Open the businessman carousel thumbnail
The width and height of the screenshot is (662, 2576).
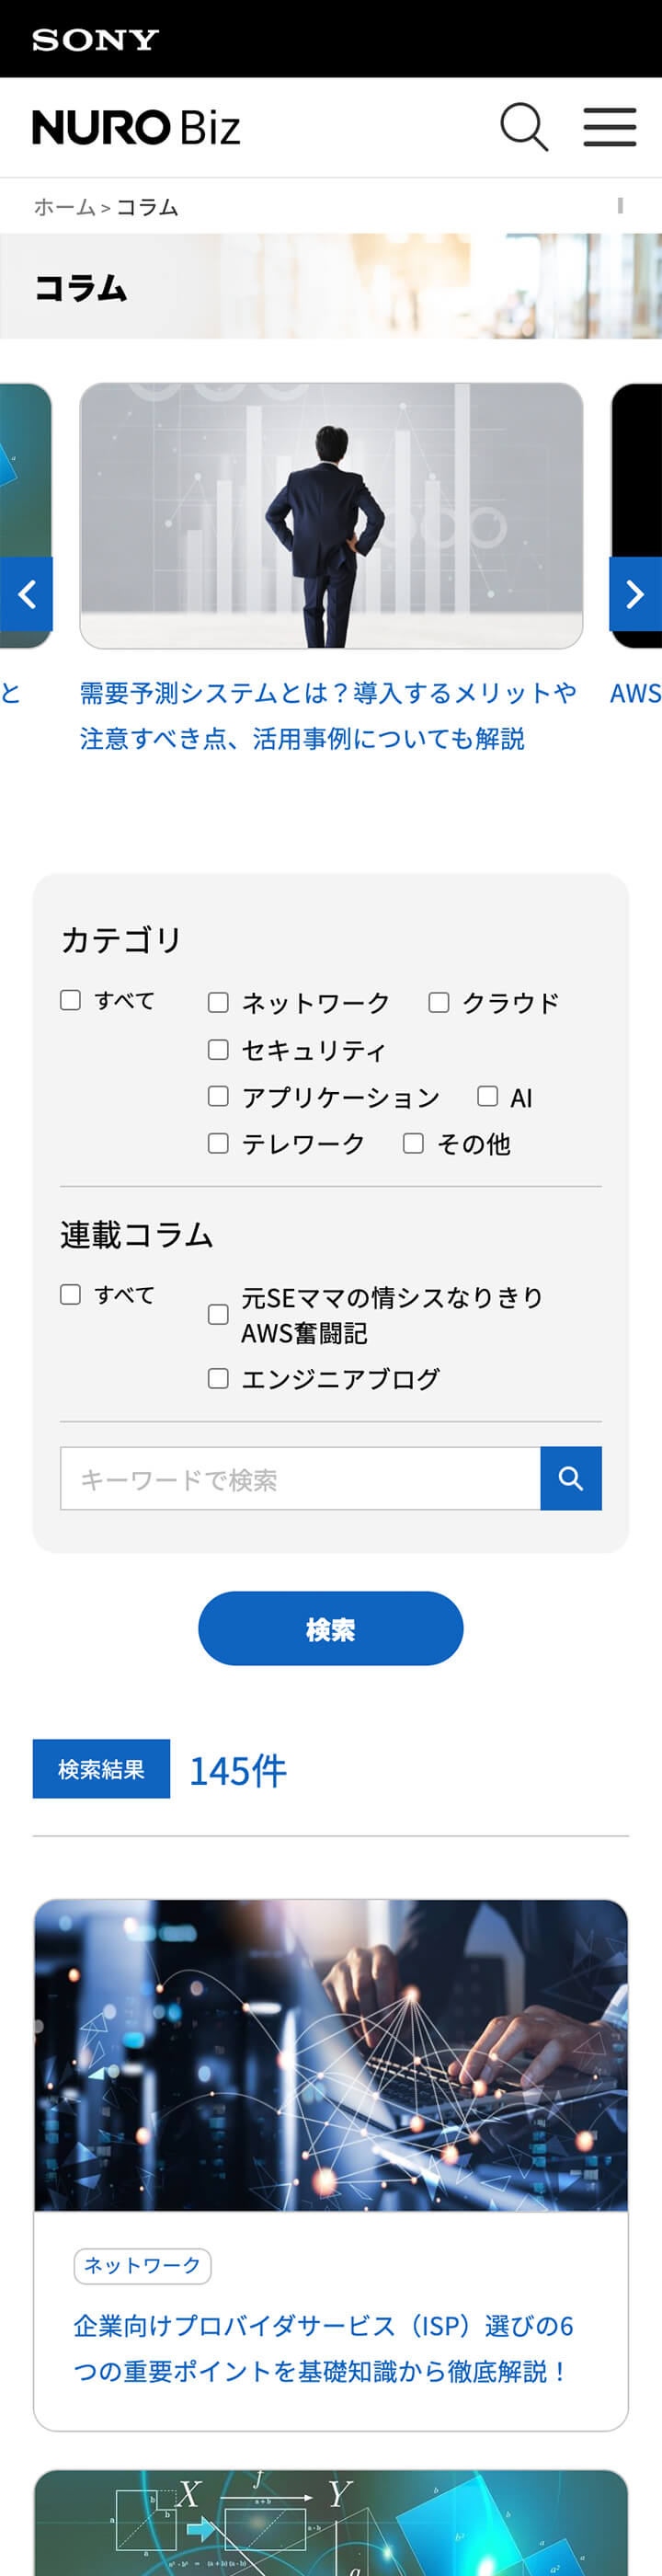[x=331, y=516]
